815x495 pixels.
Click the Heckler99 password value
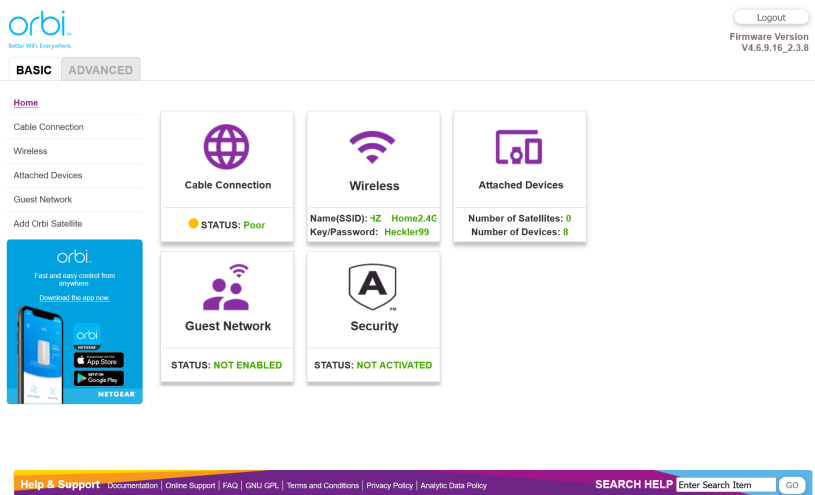[406, 232]
